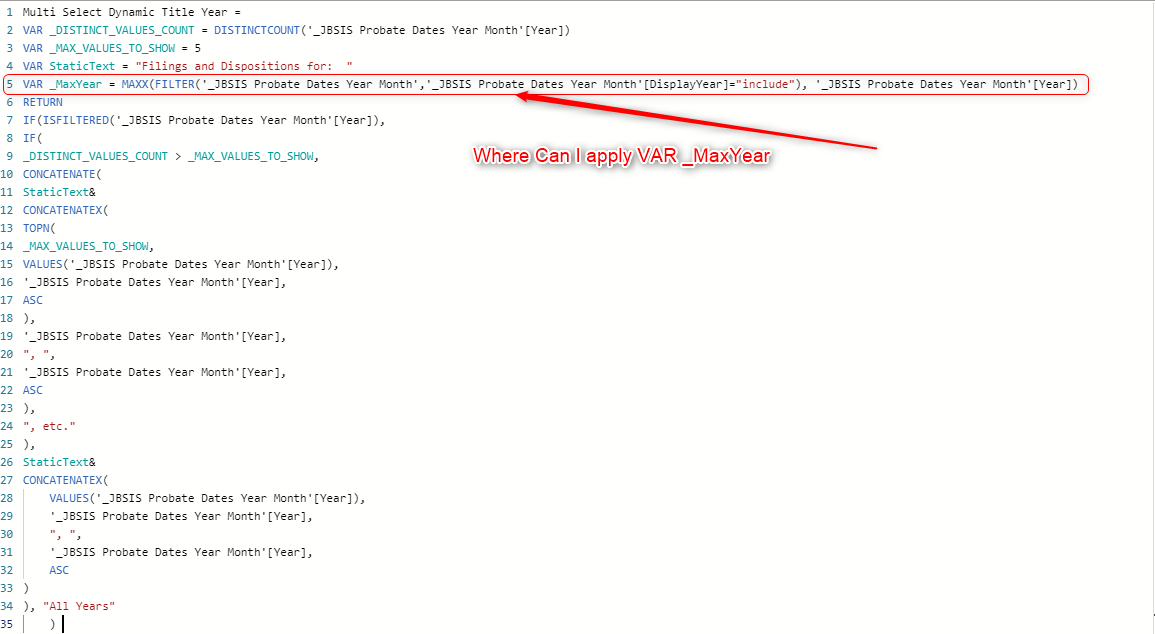Click the measure name "Multi Select Dynamic Title Year"
Viewport: 1155px width, 634px height.
click(x=125, y=13)
